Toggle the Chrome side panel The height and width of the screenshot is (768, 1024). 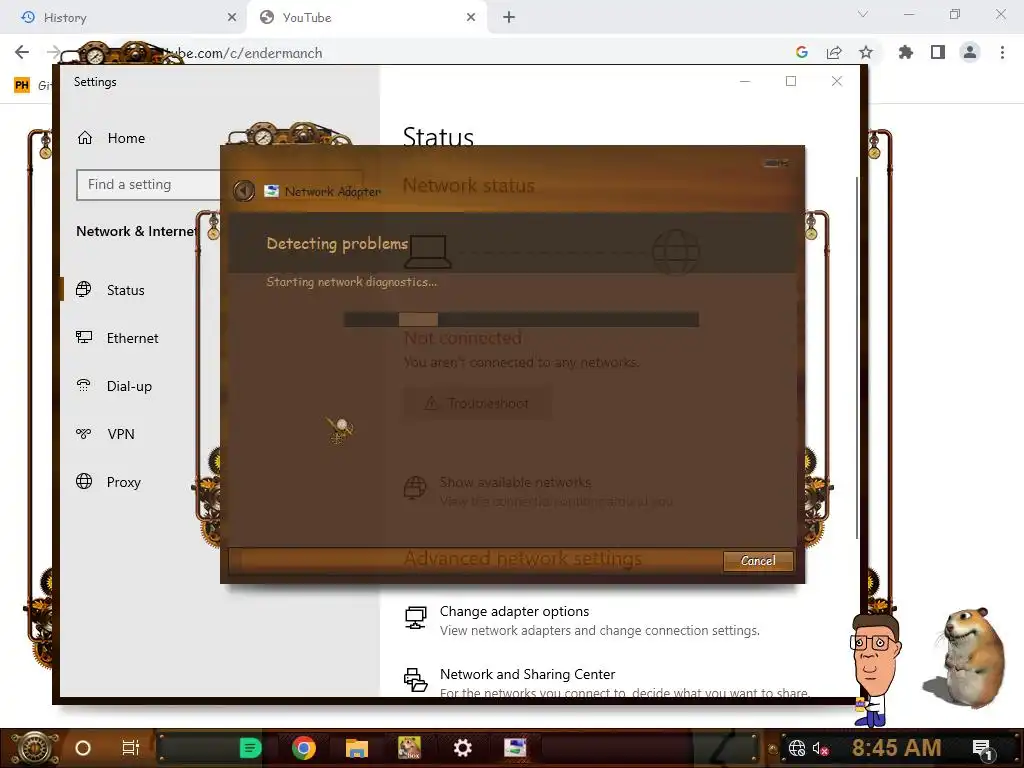click(x=938, y=52)
